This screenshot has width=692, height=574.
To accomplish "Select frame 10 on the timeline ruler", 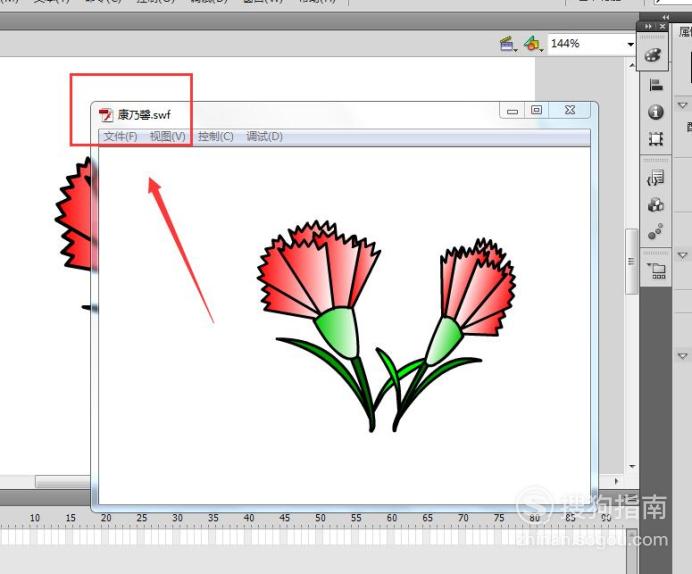I will [x=35, y=518].
